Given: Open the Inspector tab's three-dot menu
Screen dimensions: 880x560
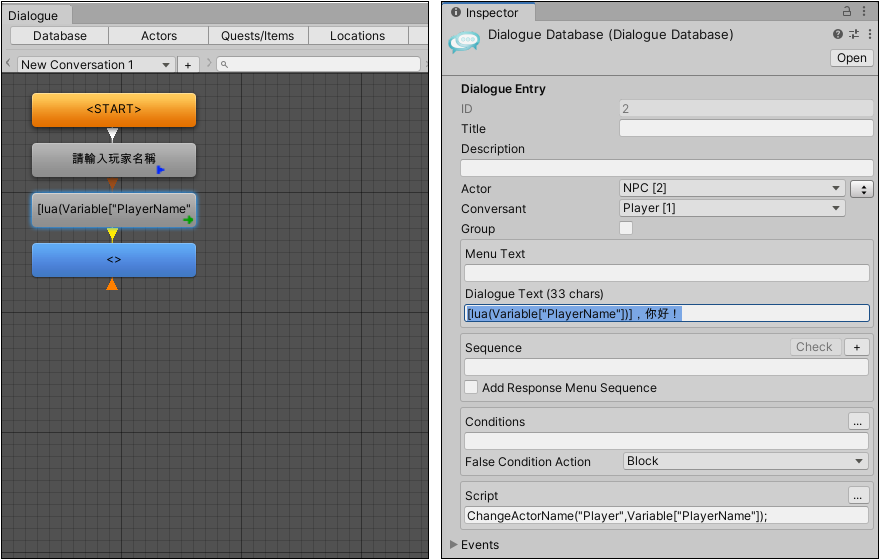Looking at the screenshot, I should click(x=865, y=12).
